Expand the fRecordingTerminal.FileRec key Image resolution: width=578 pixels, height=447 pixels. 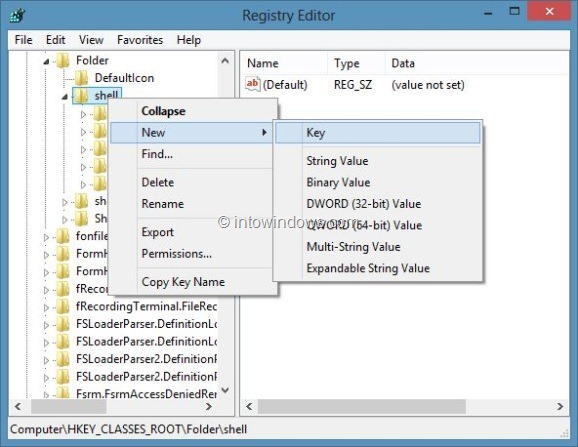[x=46, y=307]
